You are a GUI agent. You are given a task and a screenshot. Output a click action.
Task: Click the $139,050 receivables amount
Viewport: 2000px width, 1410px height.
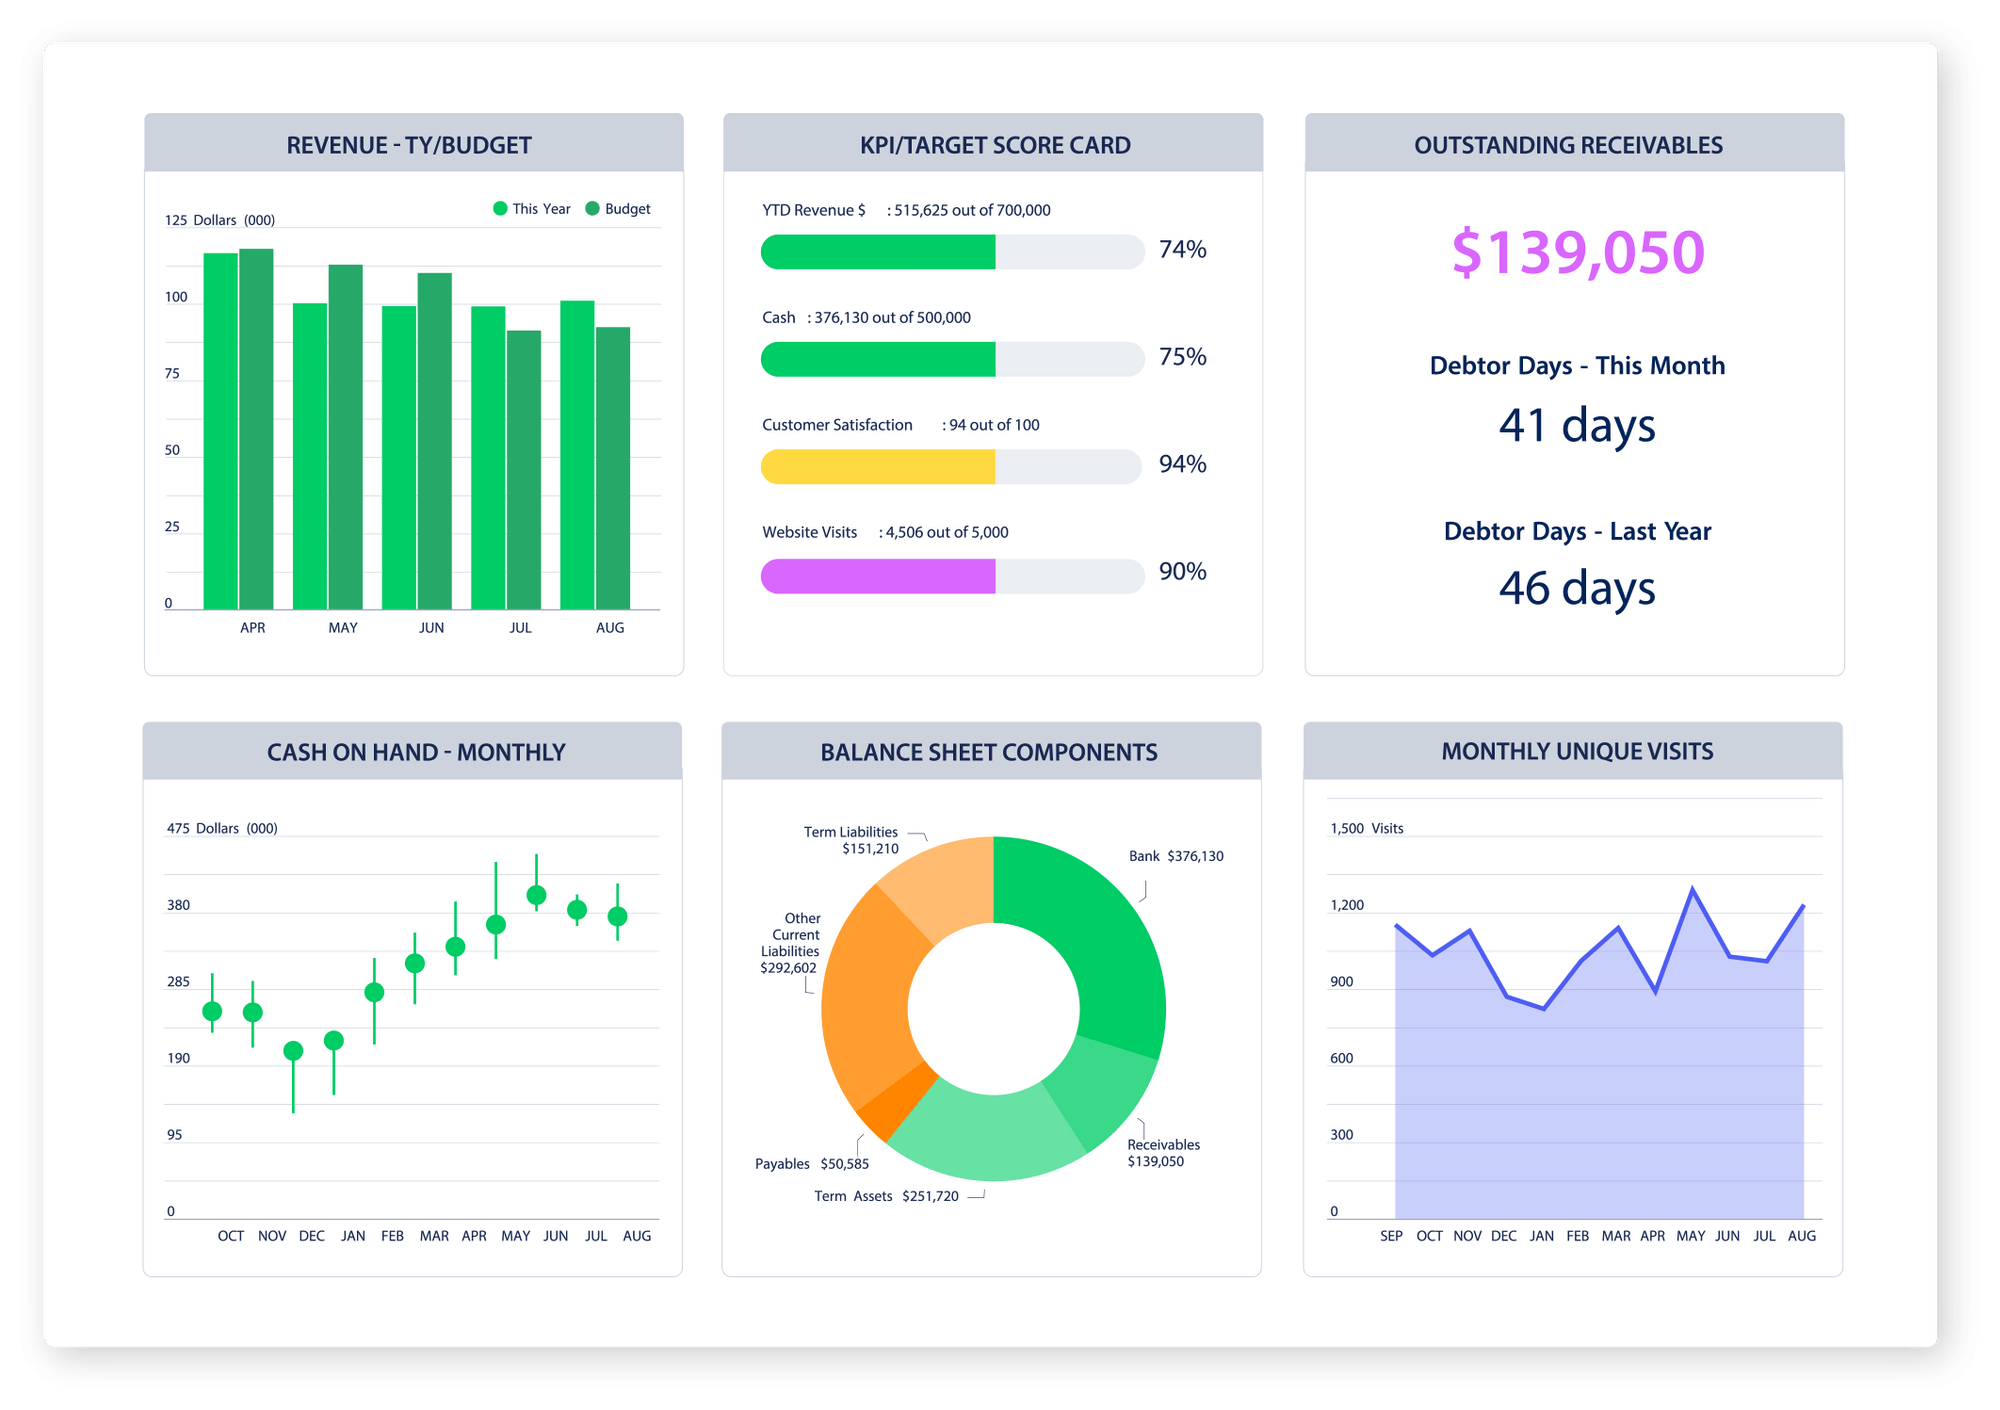[x=1577, y=252]
